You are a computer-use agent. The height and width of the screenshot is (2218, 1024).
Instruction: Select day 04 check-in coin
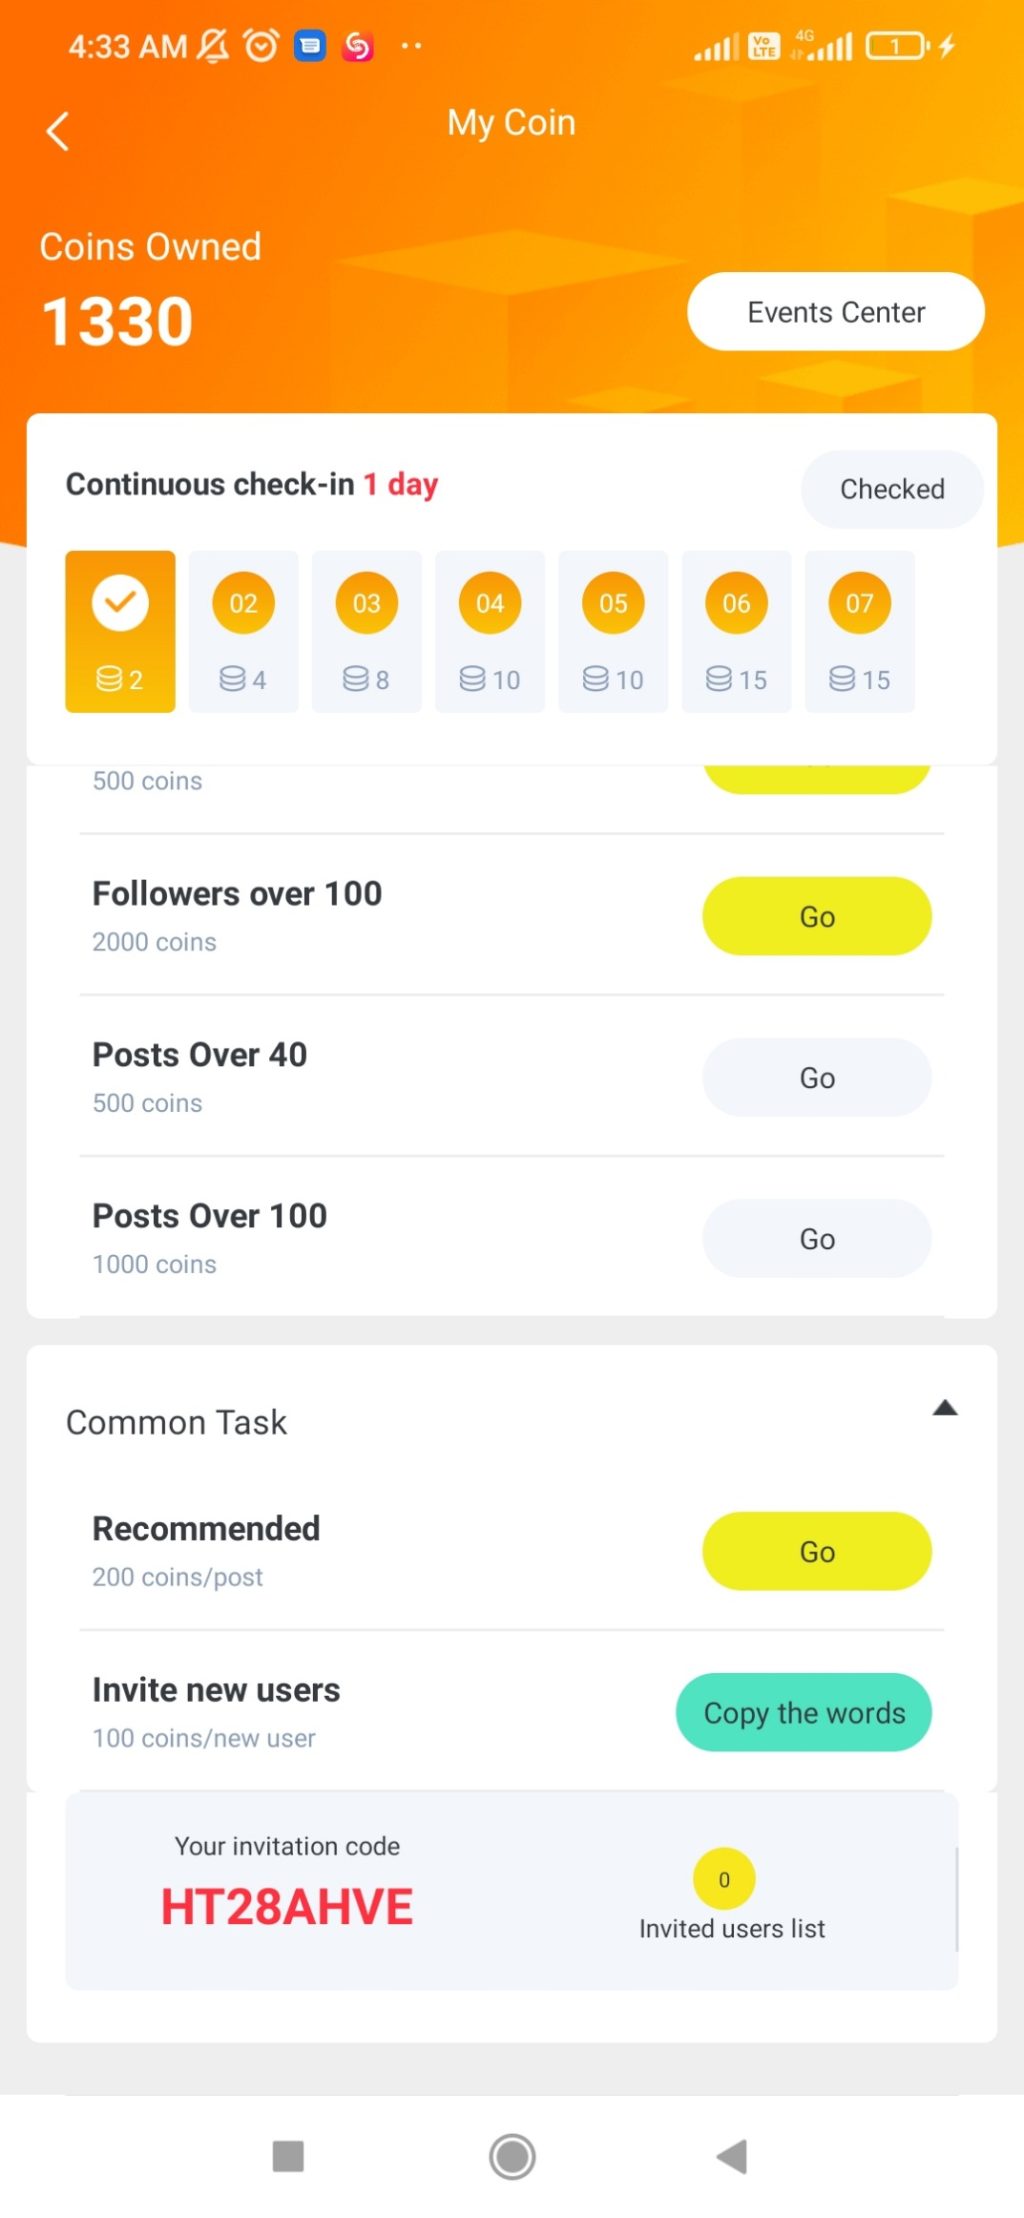click(490, 604)
